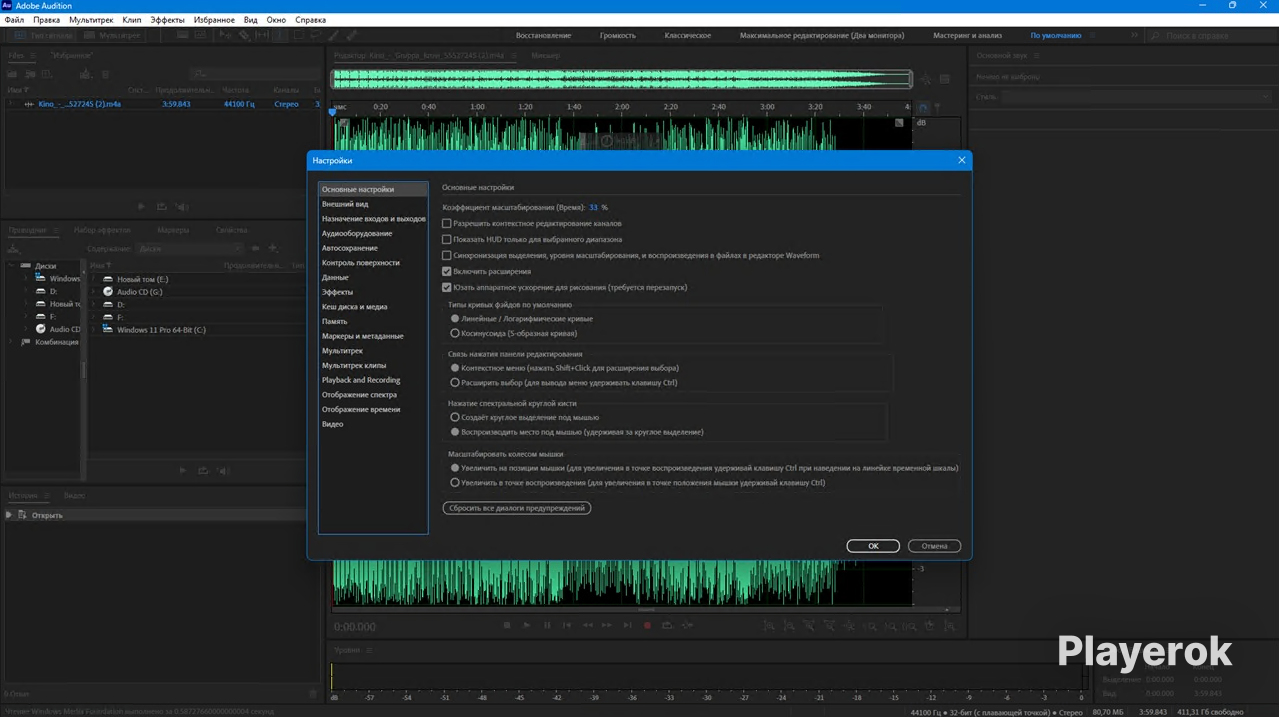
Task: Expand 'Новый том (E:)' in contents list
Action: pyautogui.click(x=93, y=279)
